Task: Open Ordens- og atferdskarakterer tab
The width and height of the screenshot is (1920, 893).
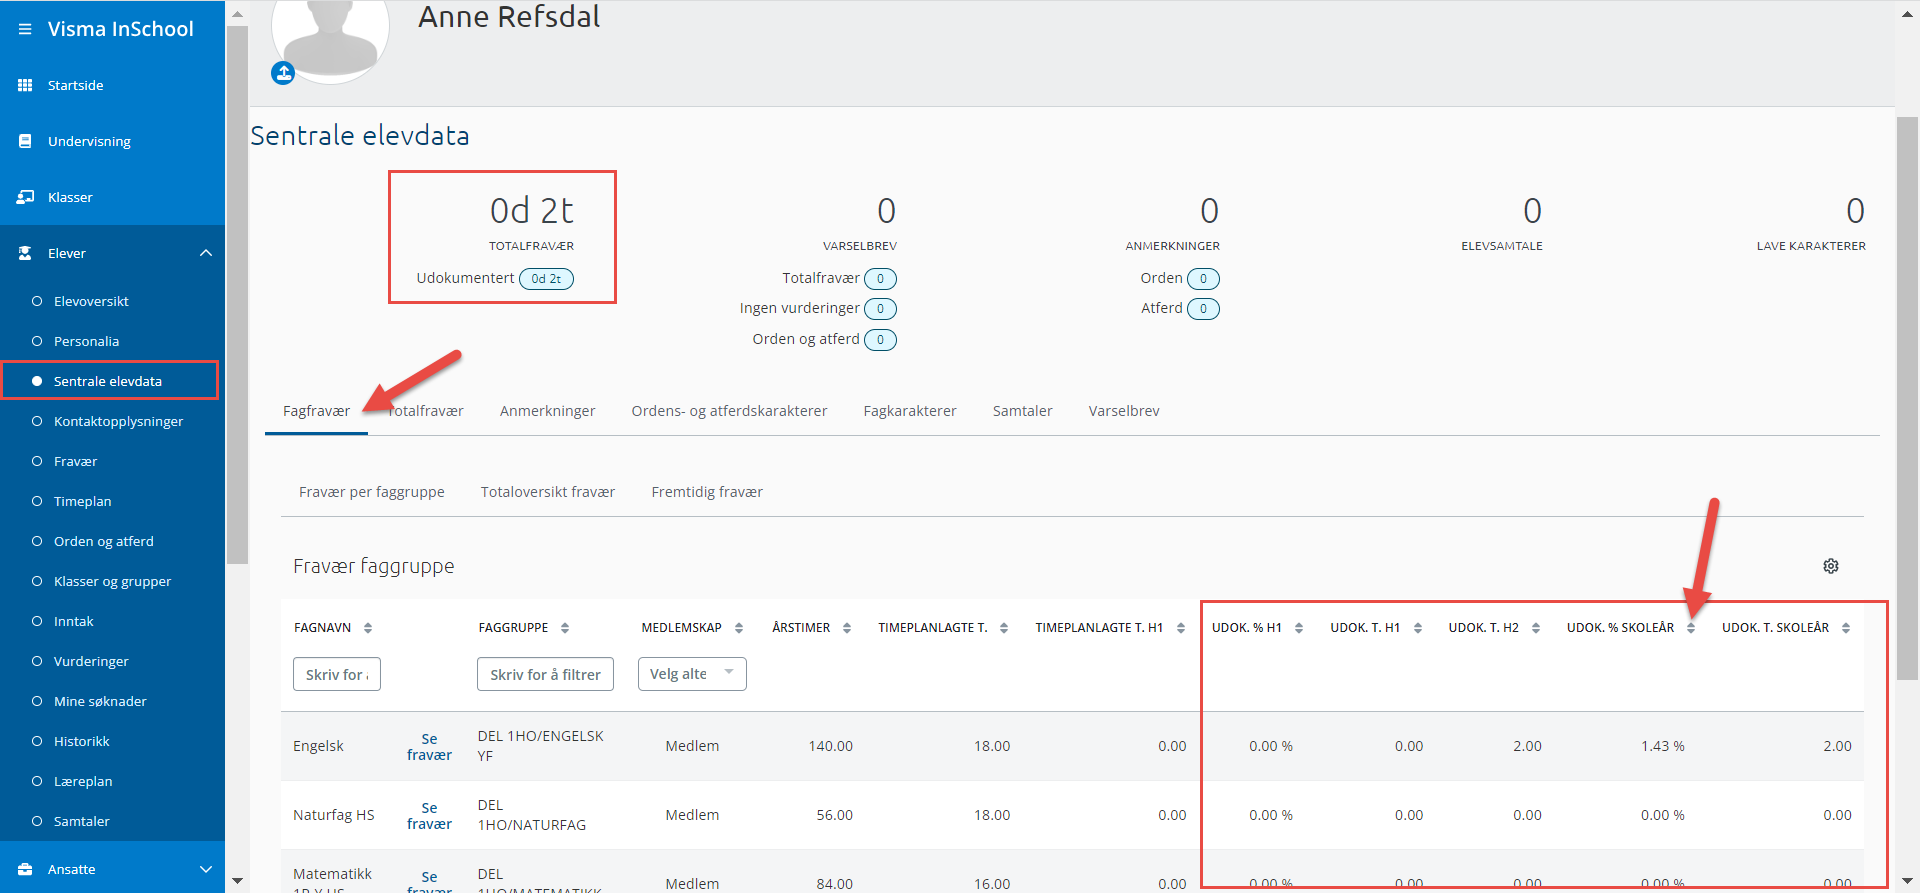Action: point(729,411)
